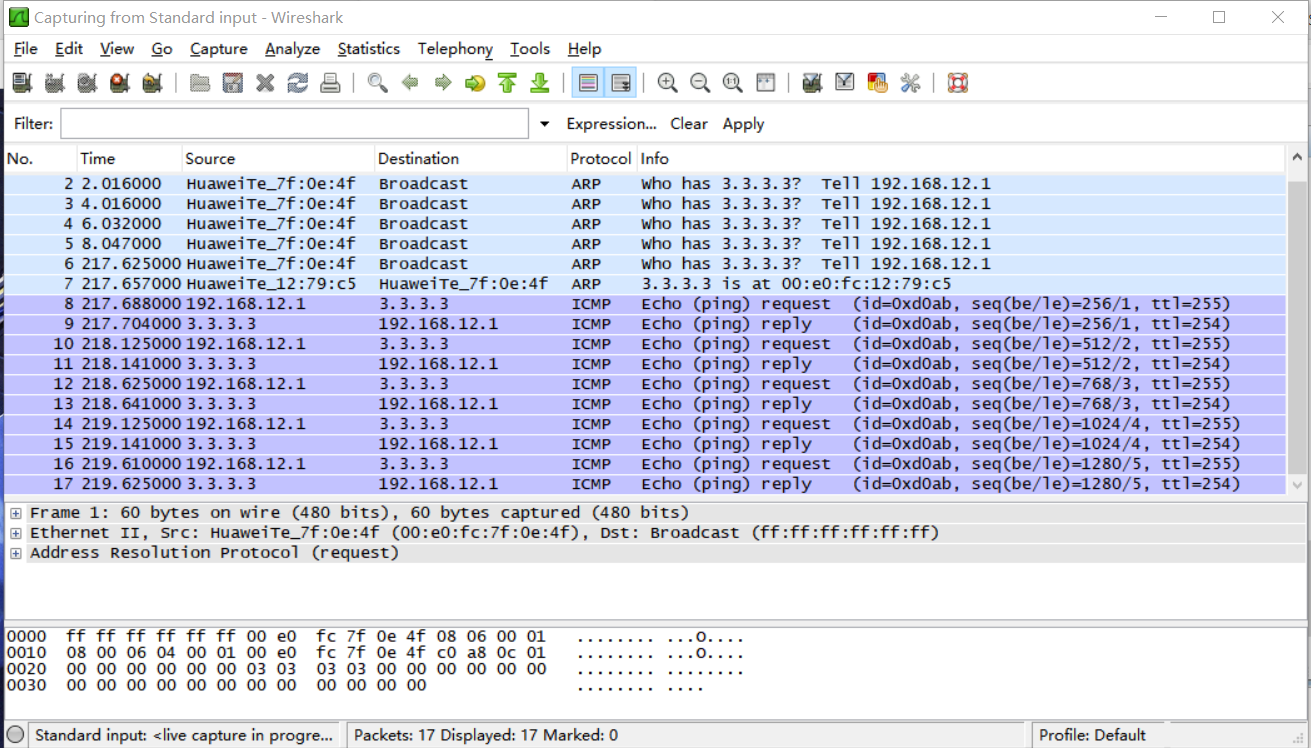Go forward in packet history arrow

tap(442, 83)
